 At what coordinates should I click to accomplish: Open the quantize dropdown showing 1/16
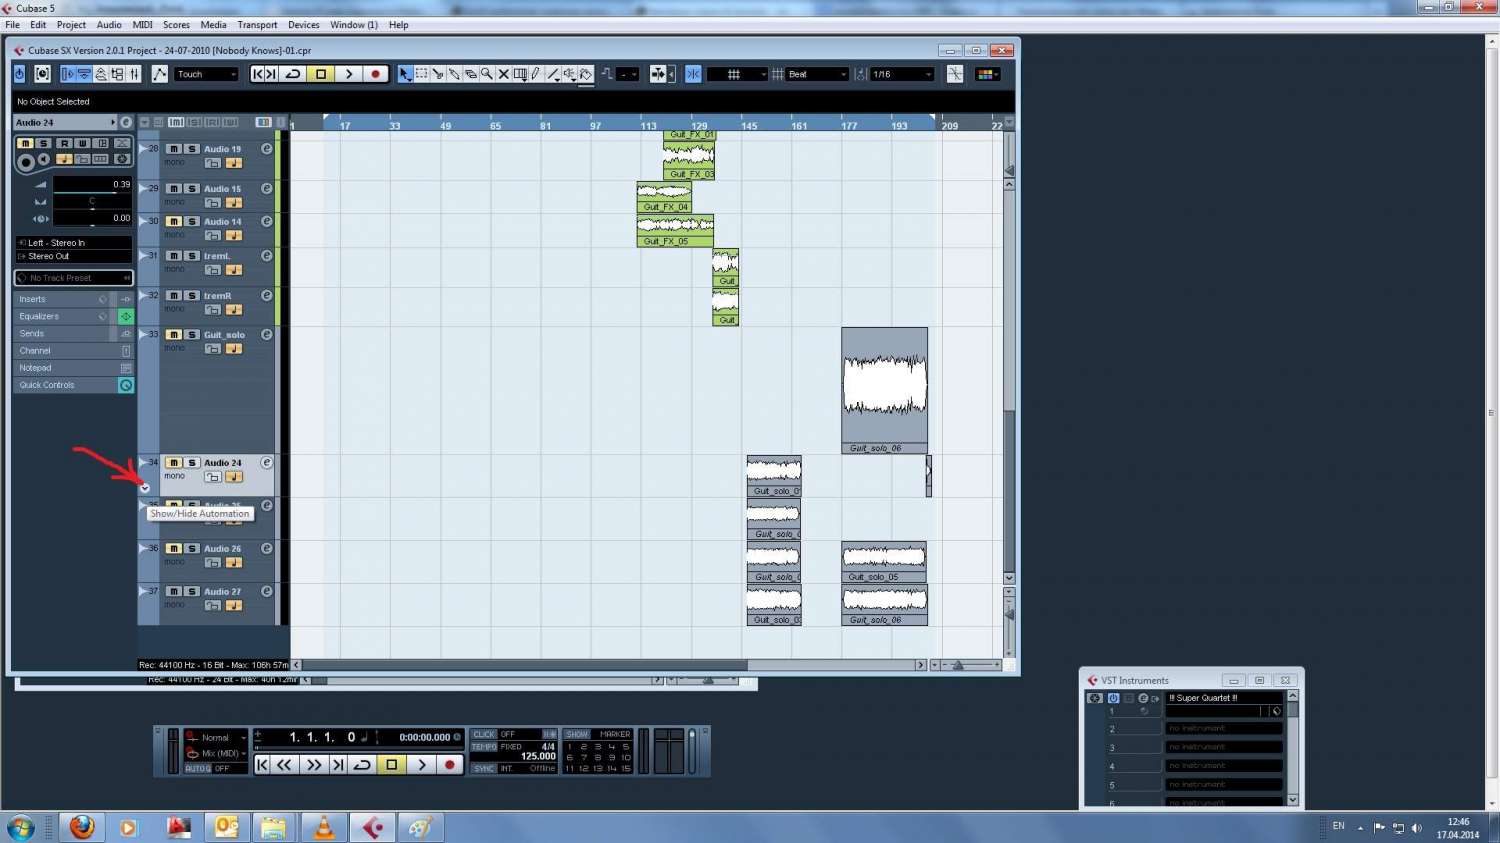[902, 74]
